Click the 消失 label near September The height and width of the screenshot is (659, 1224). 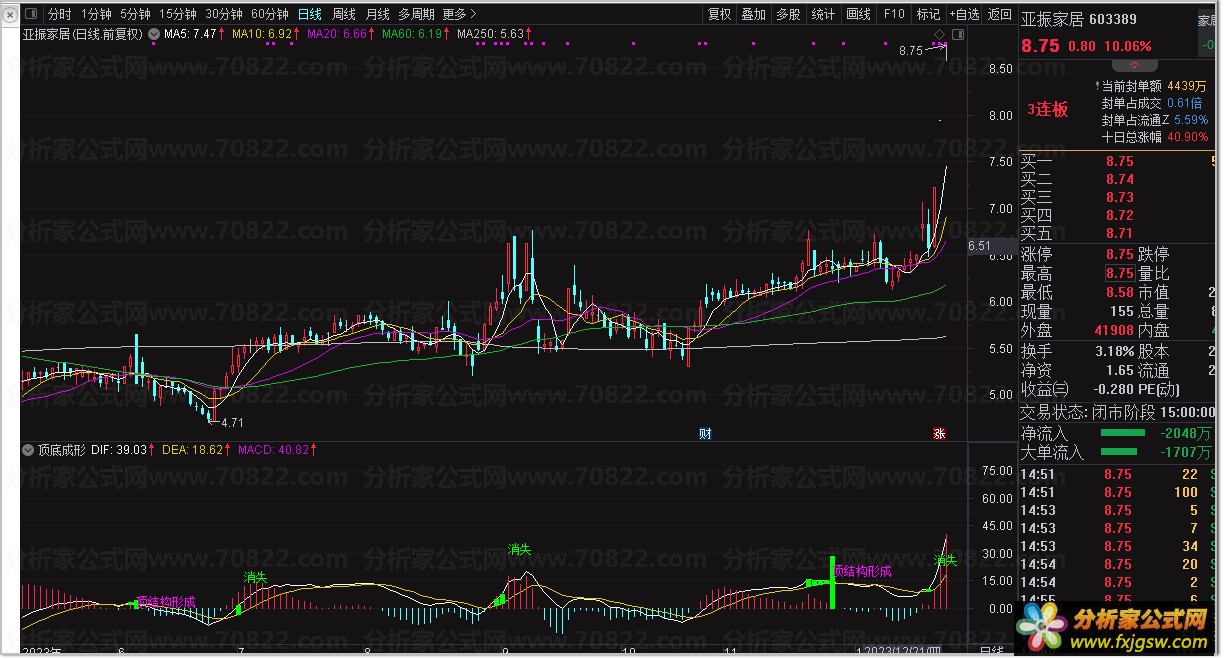[520, 550]
